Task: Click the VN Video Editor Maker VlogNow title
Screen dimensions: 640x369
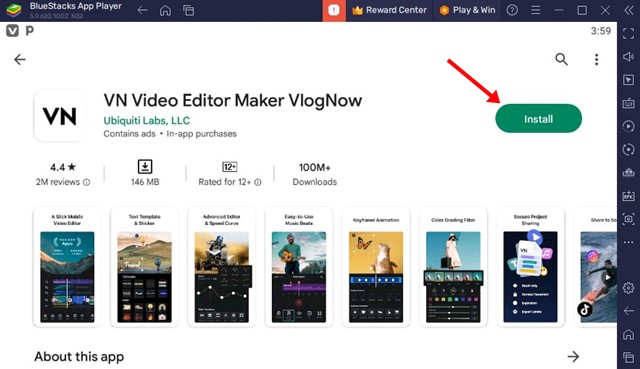Action: pyautogui.click(x=233, y=100)
